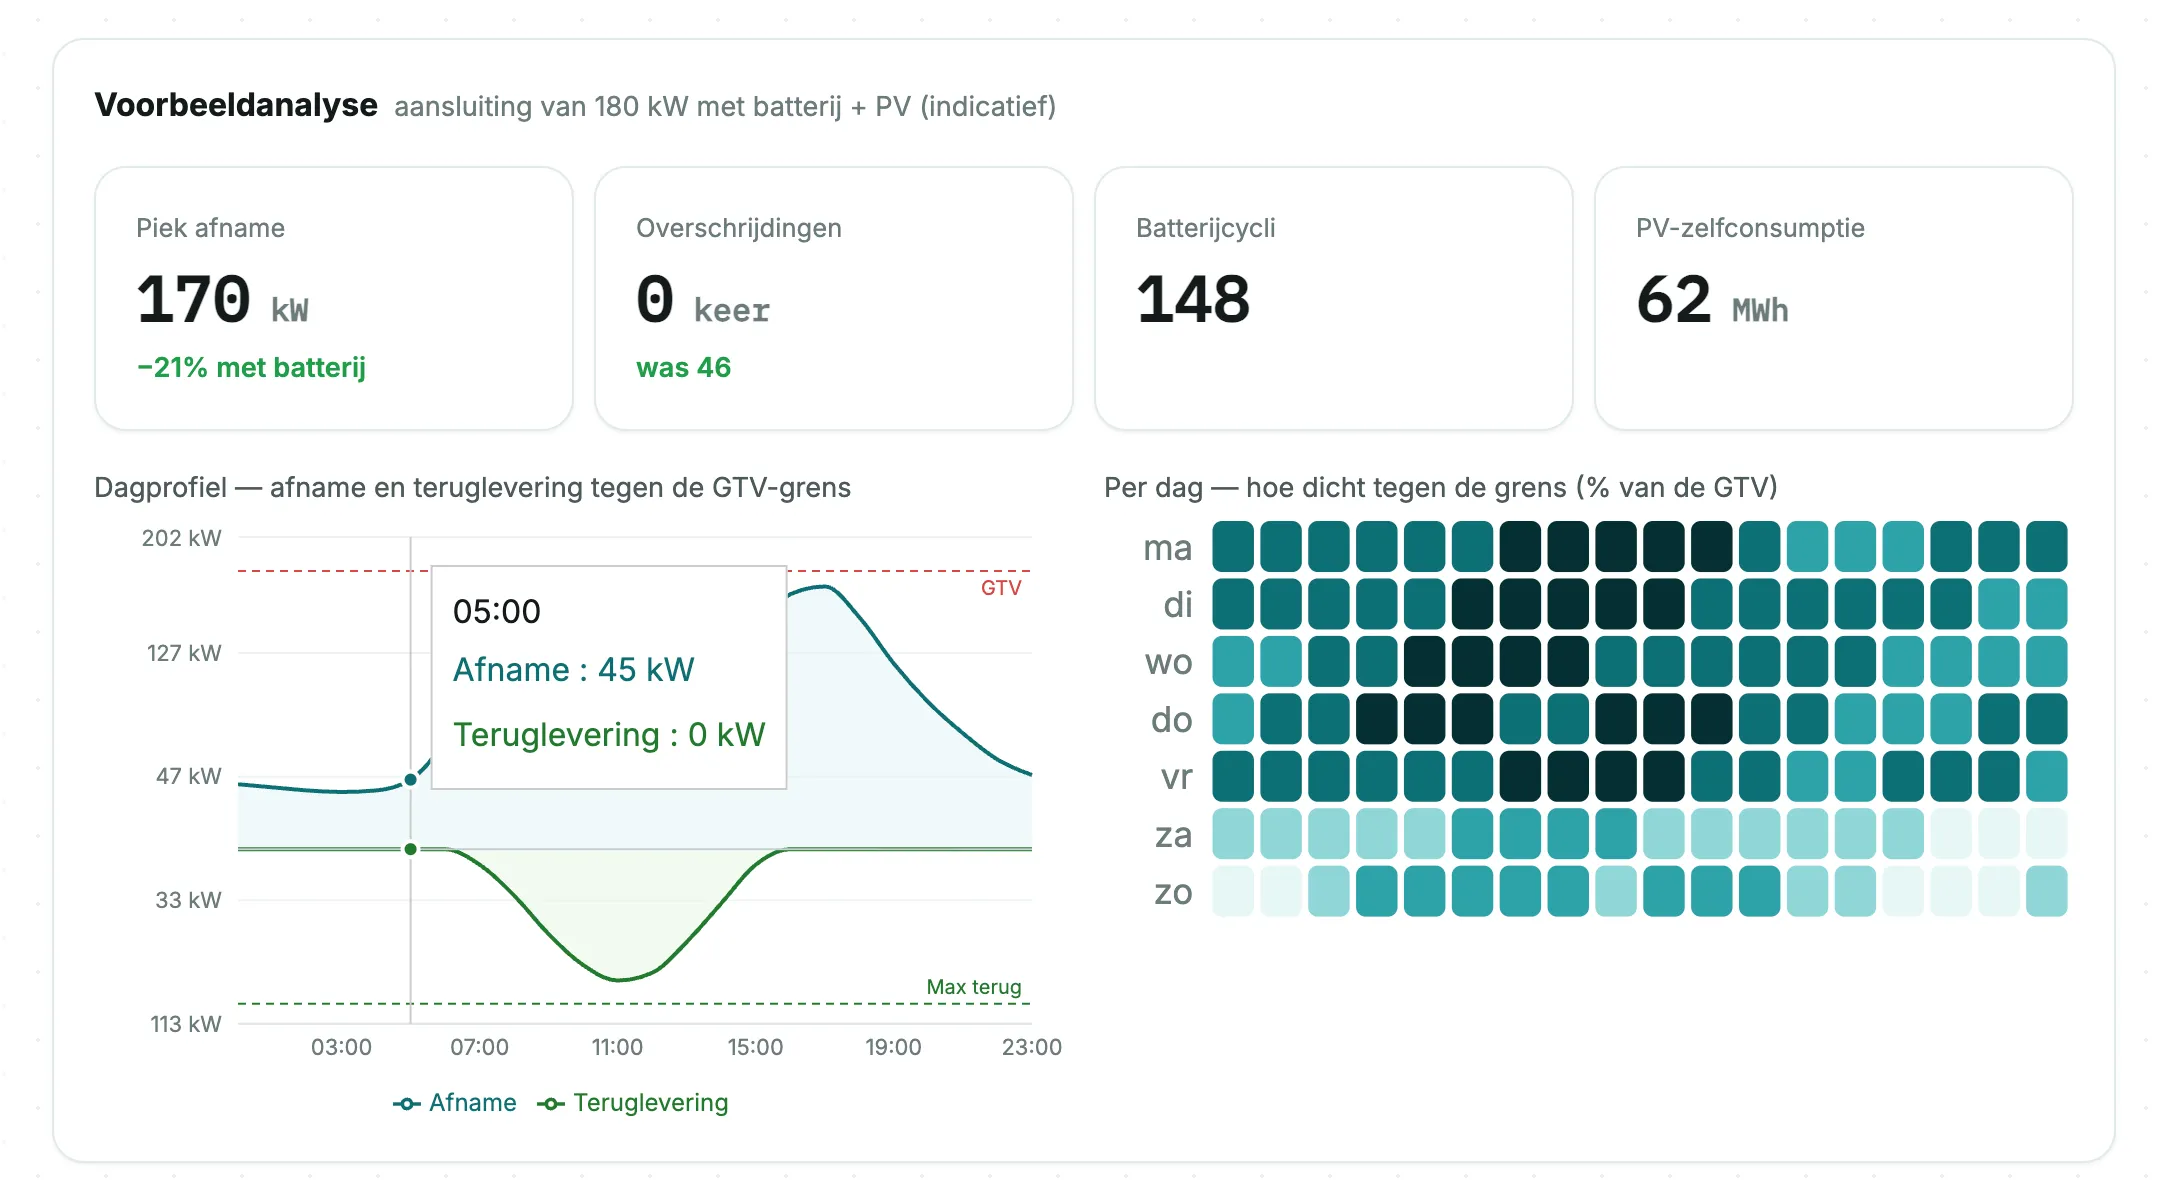This screenshot has height=1196, width=2166.
Task: Click the green 'Max terug' limit label
Action: point(974,987)
